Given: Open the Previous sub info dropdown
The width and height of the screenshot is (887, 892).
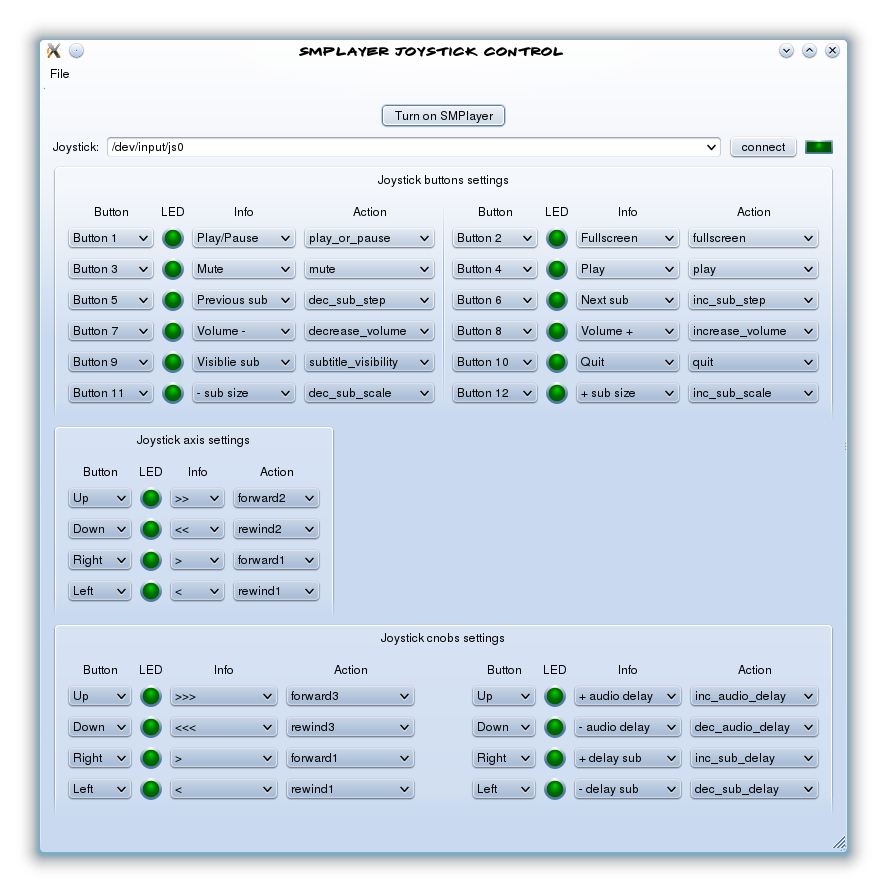Looking at the screenshot, I should coord(244,300).
